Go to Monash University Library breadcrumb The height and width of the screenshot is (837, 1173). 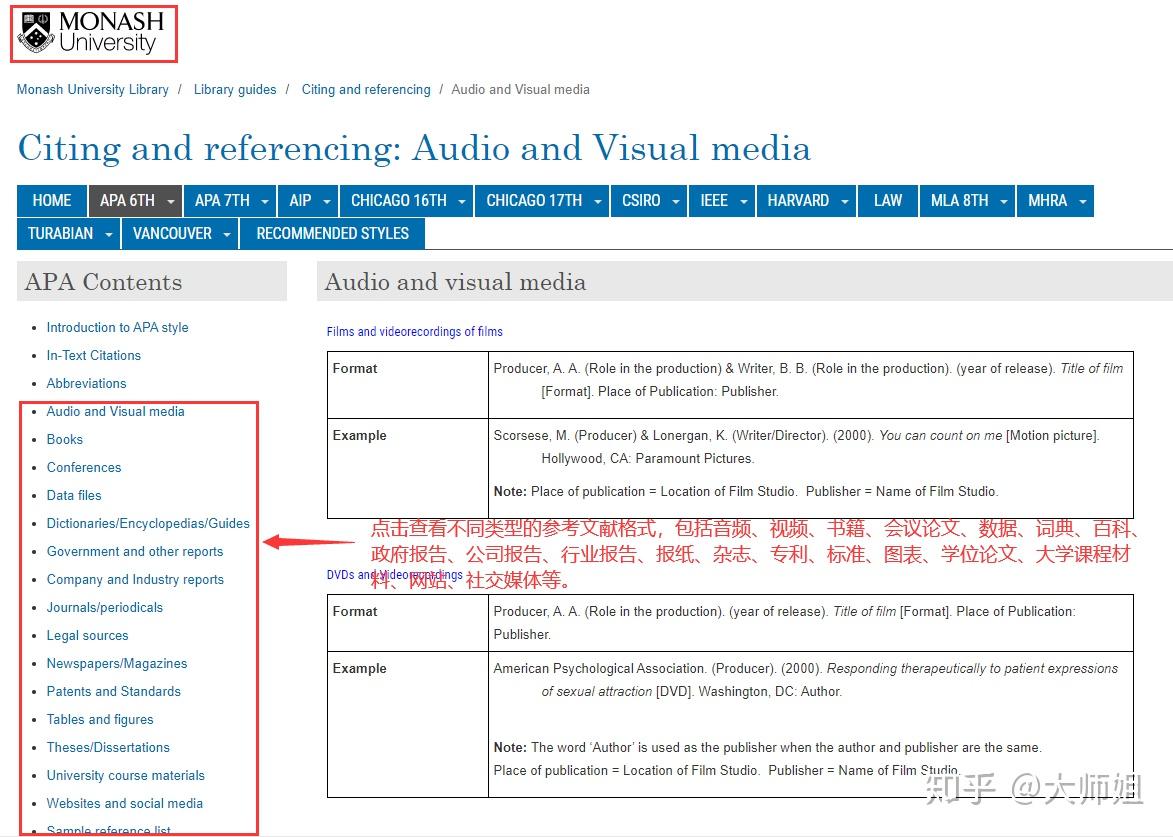tap(93, 90)
